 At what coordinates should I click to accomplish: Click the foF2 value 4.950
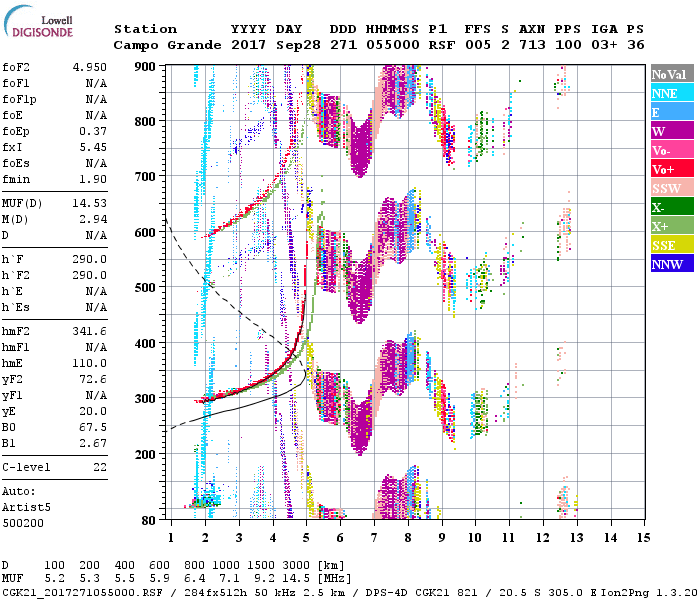pos(88,66)
